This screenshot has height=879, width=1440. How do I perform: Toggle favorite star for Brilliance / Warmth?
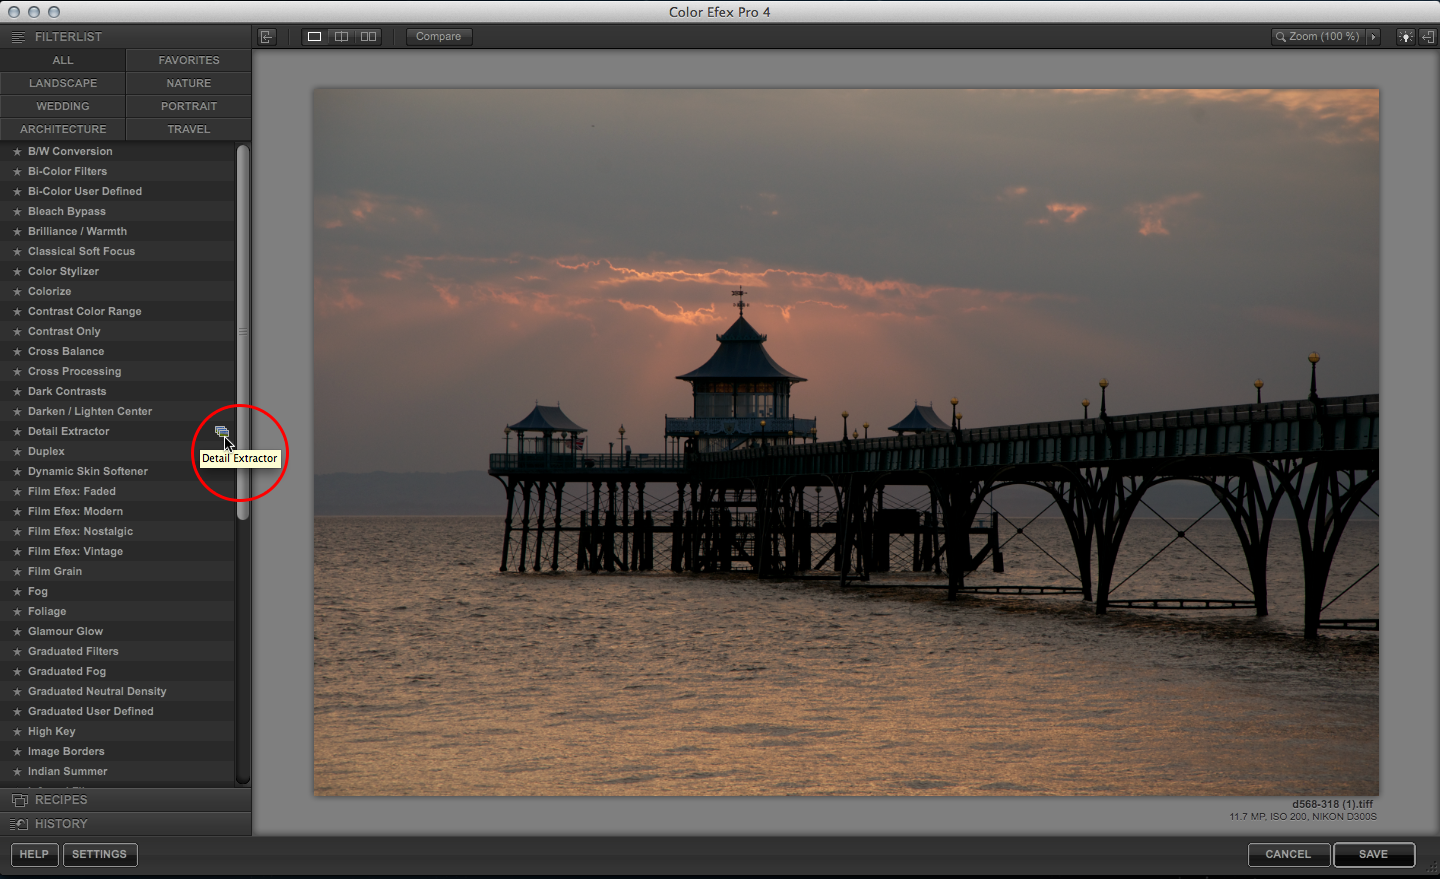pyautogui.click(x=17, y=232)
